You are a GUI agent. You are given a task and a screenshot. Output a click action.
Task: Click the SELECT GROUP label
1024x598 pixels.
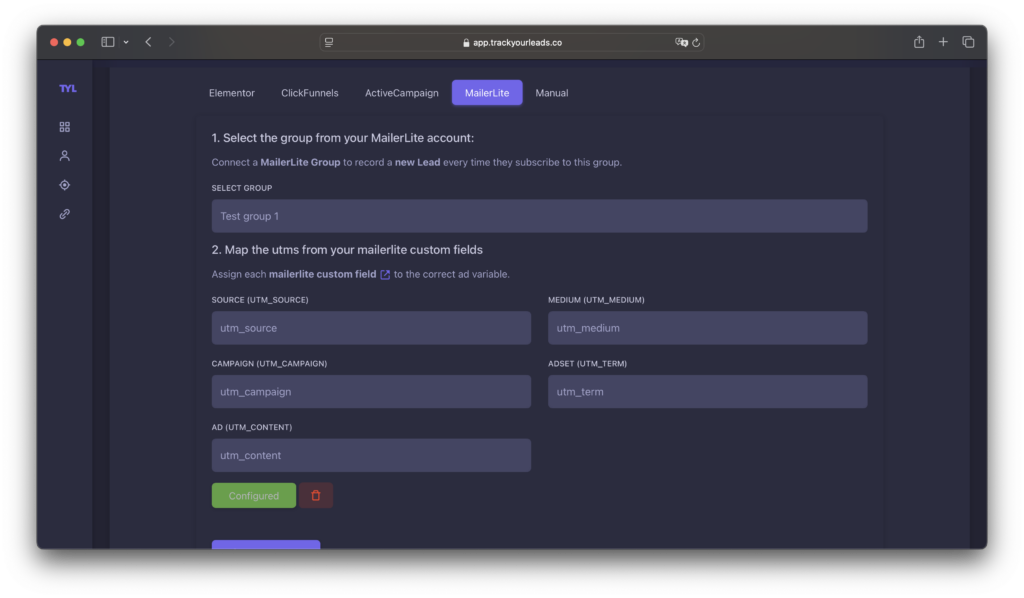pos(242,188)
